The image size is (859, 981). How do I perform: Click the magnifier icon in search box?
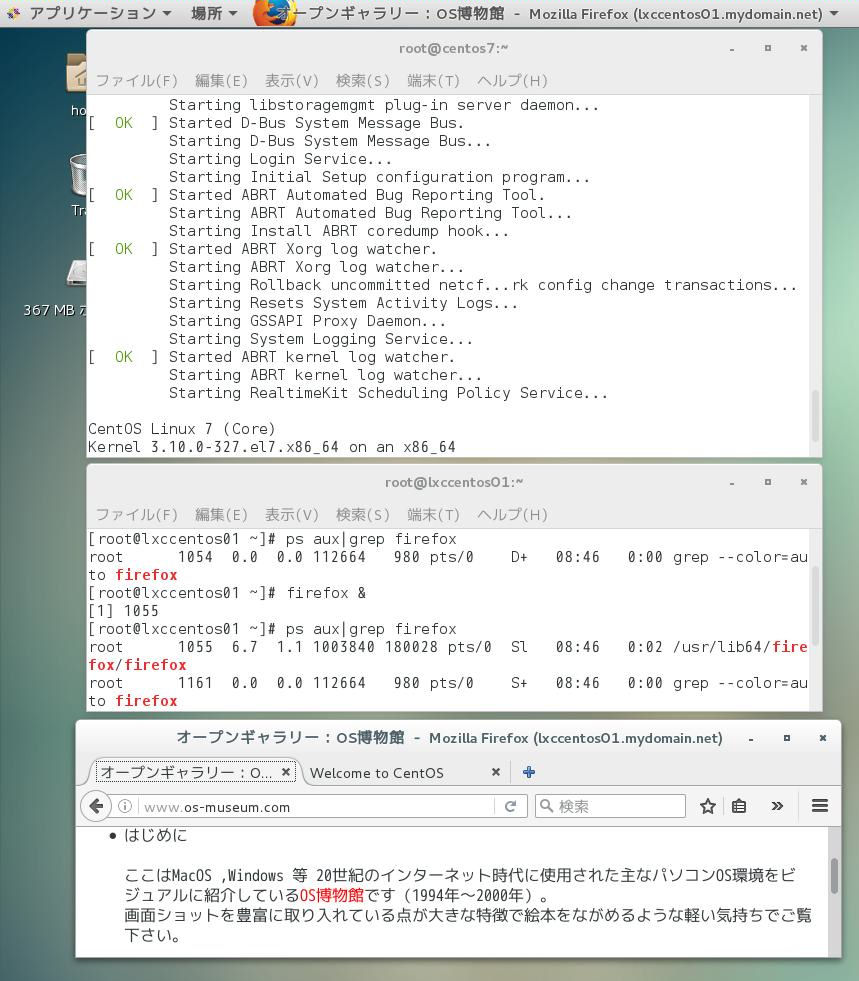coord(546,806)
